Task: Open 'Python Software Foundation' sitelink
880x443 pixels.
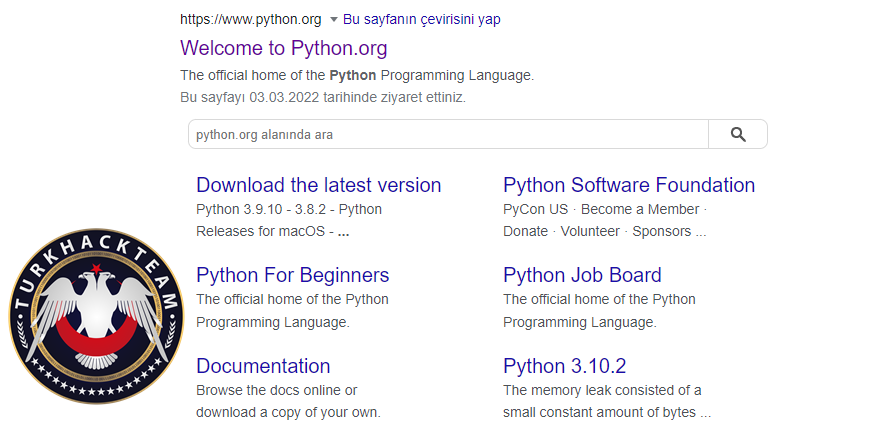Action: 629,185
